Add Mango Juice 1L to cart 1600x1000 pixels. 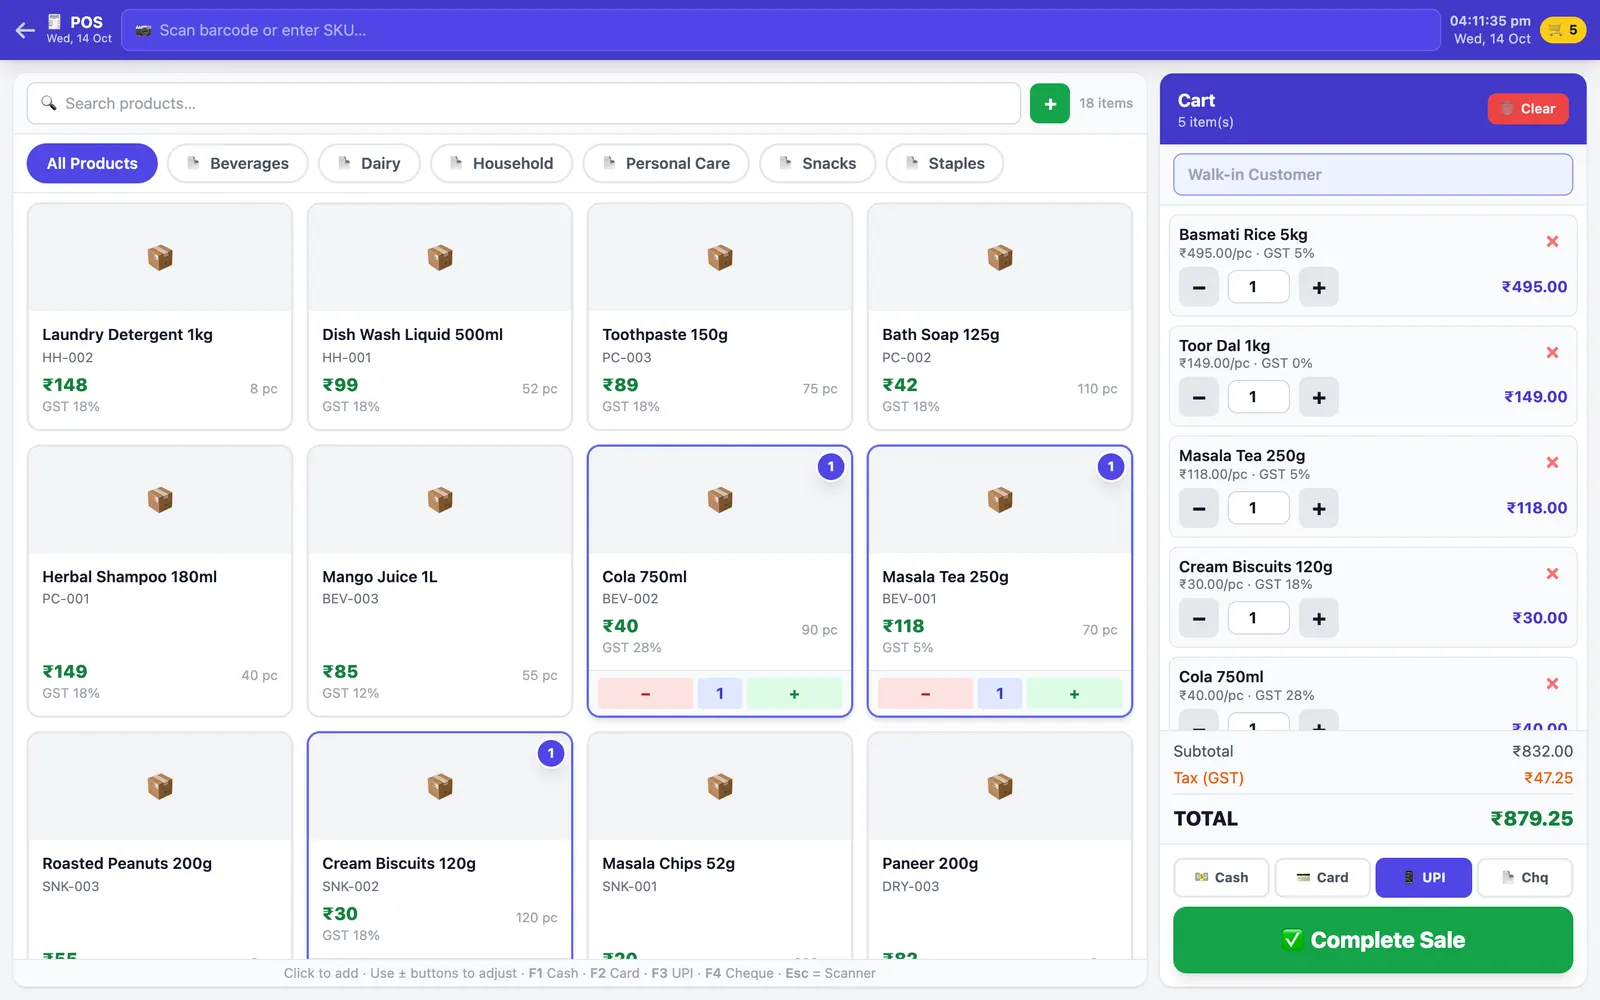440,581
